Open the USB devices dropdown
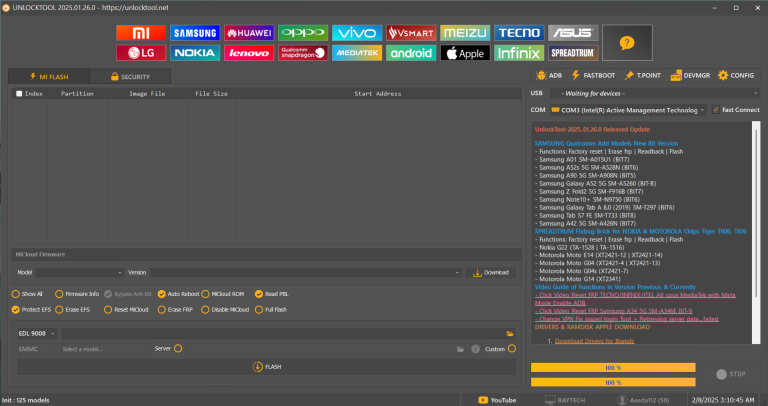The image size is (768, 406). 654,93
